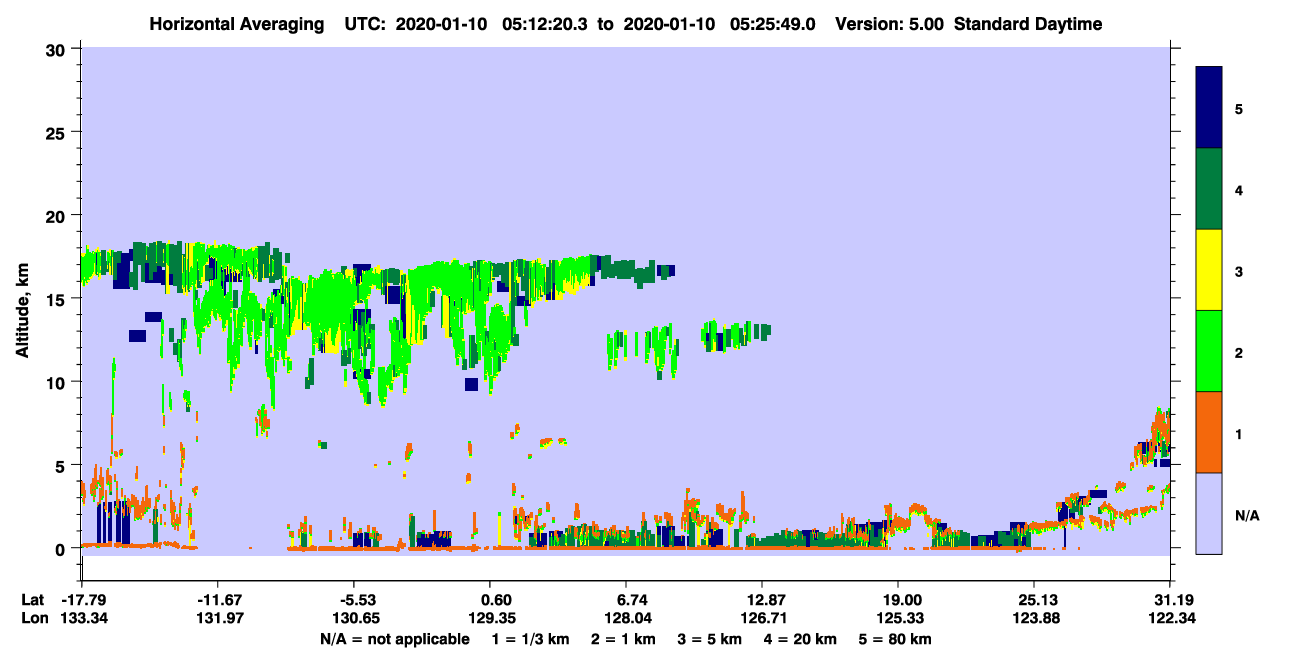Click longitude value 130.65
Image resolution: width=1300 pixels, height=667 pixels.
pyautogui.click(x=354, y=618)
